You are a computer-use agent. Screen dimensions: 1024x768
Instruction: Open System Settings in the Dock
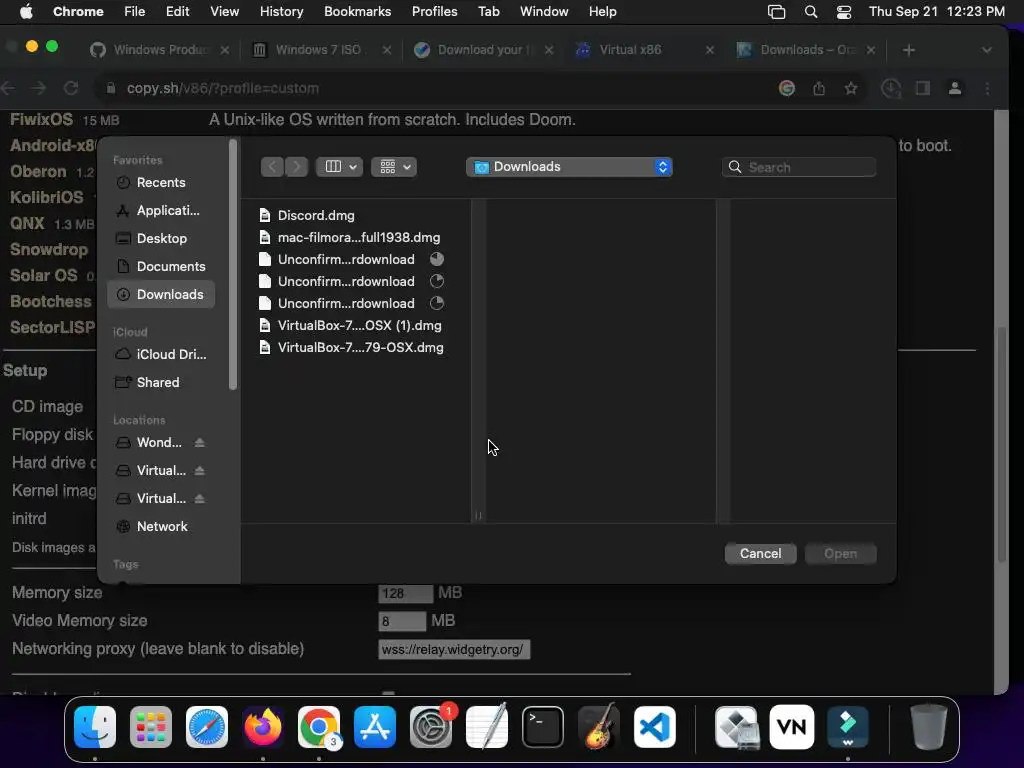click(x=431, y=727)
